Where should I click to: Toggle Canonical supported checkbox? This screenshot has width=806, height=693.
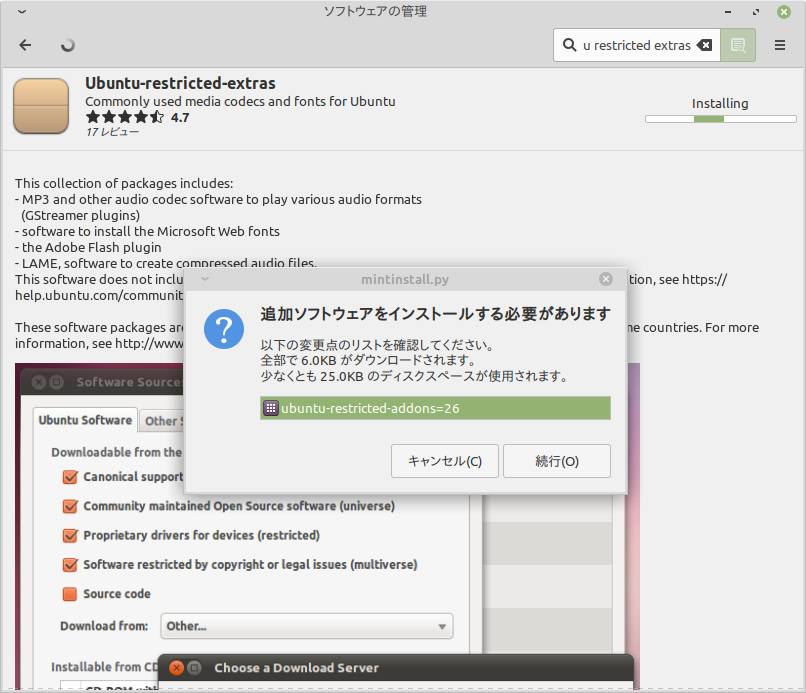click(x=70, y=477)
